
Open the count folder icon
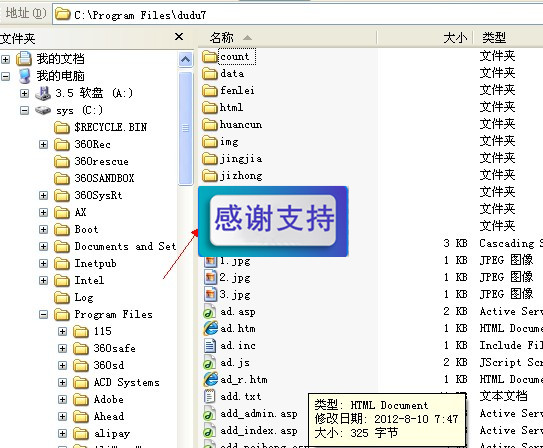pos(210,57)
